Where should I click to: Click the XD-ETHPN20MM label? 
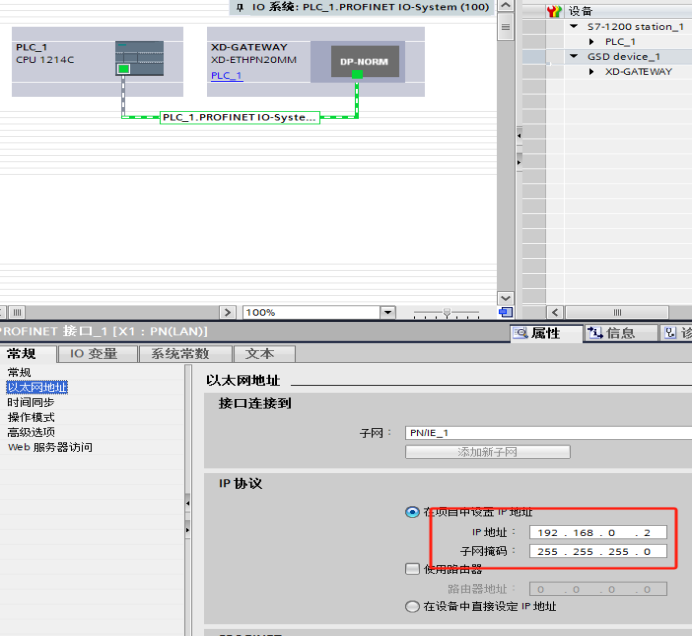click(x=254, y=60)
